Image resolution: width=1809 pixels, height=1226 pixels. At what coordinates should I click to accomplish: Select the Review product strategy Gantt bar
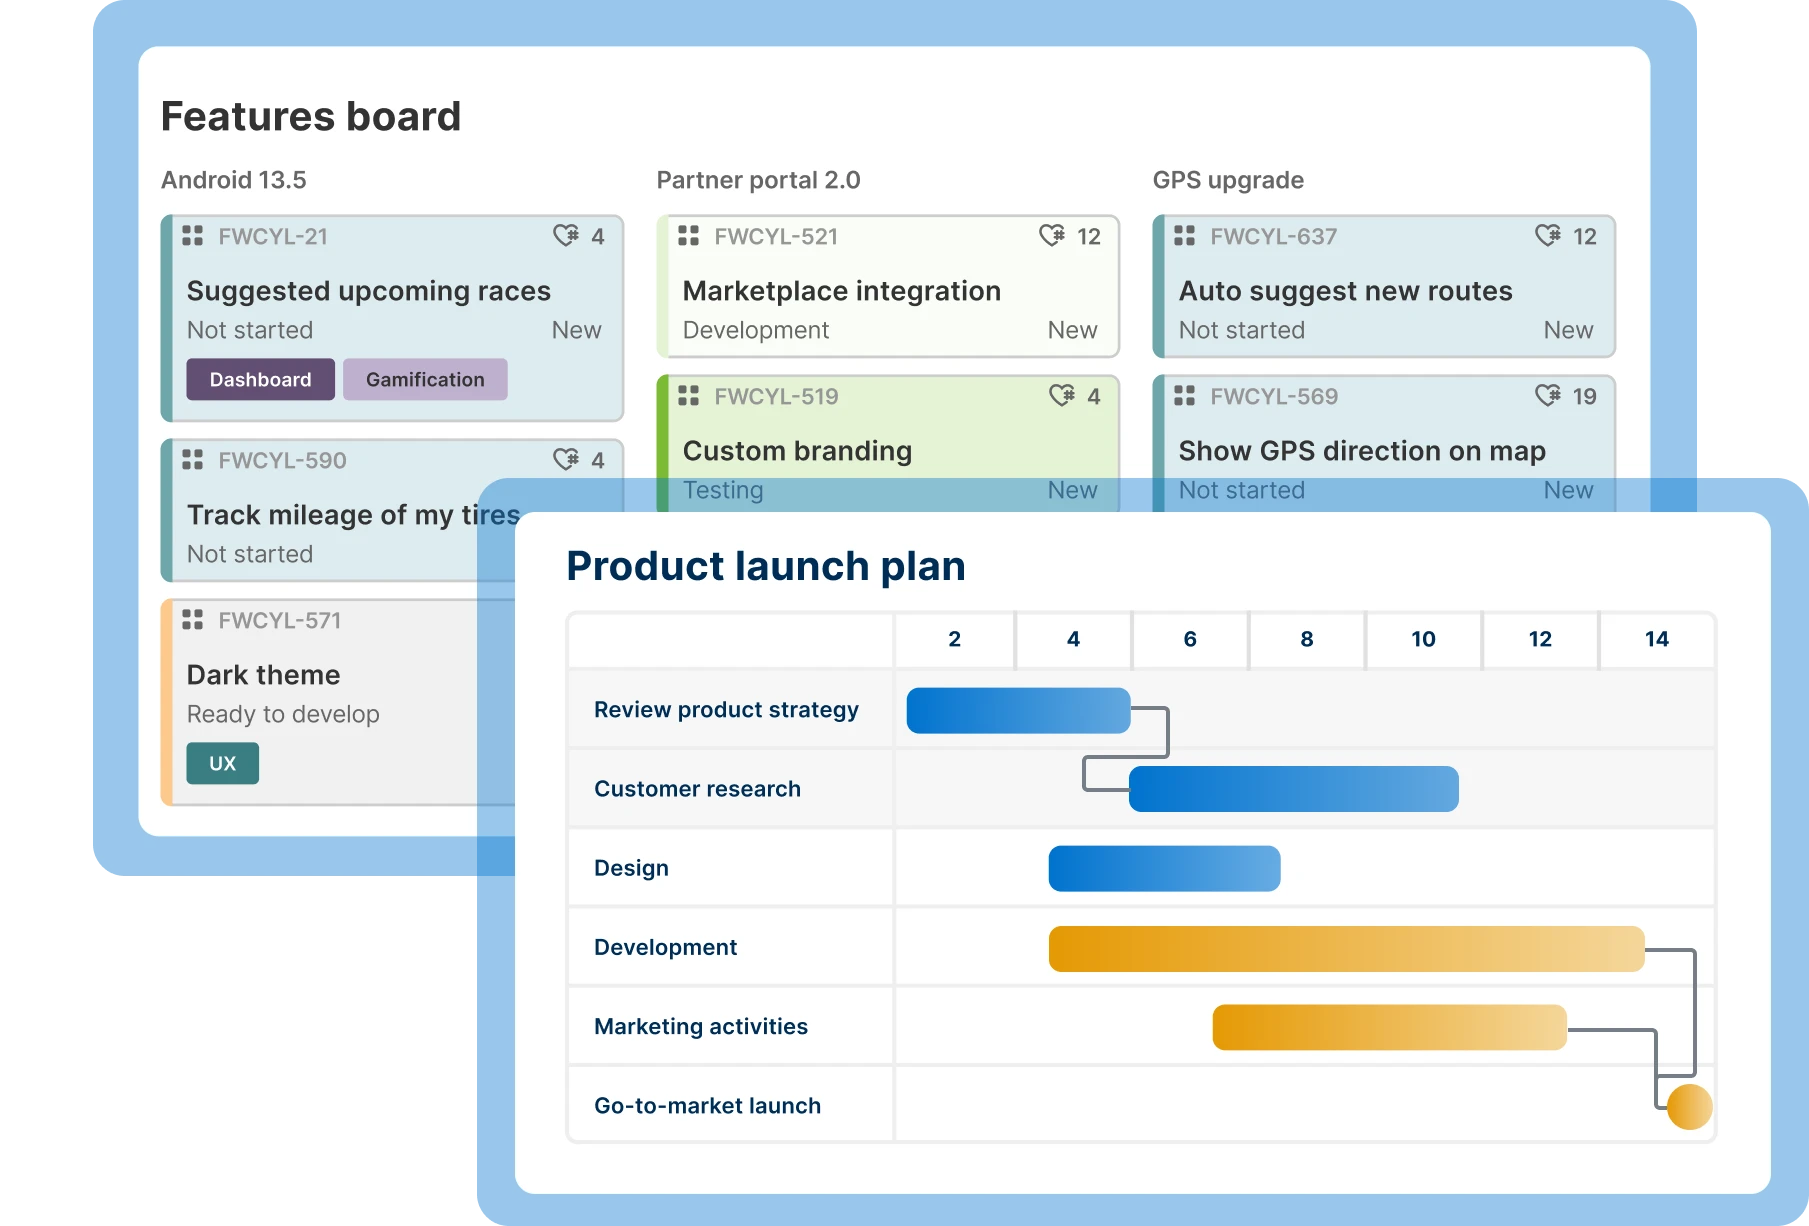coord(1019,710)
